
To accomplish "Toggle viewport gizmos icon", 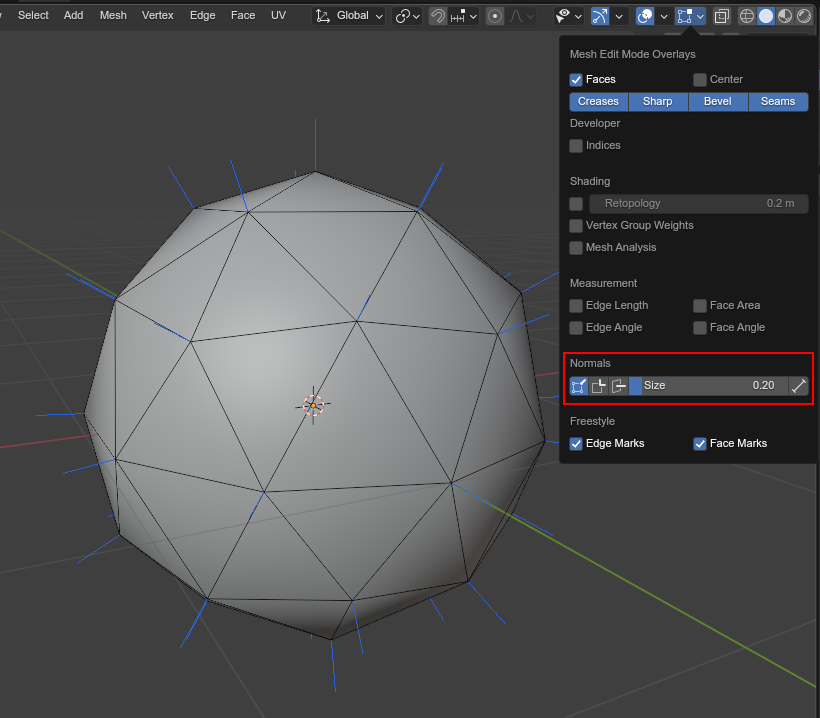I will point(600,17).
